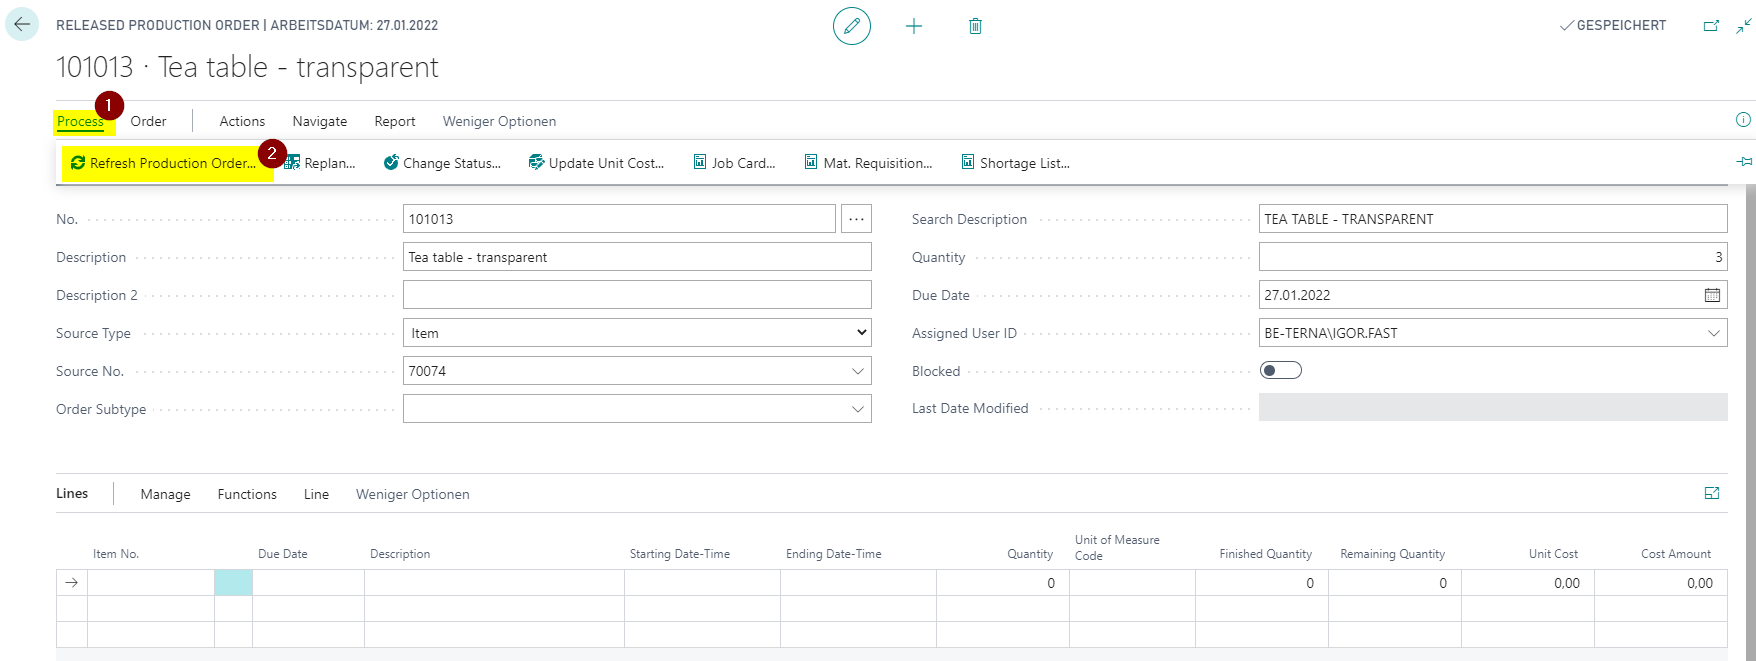Open the Order menu tab
The width and height of the screenshot is (1756, 661).
tap(148, 121)
